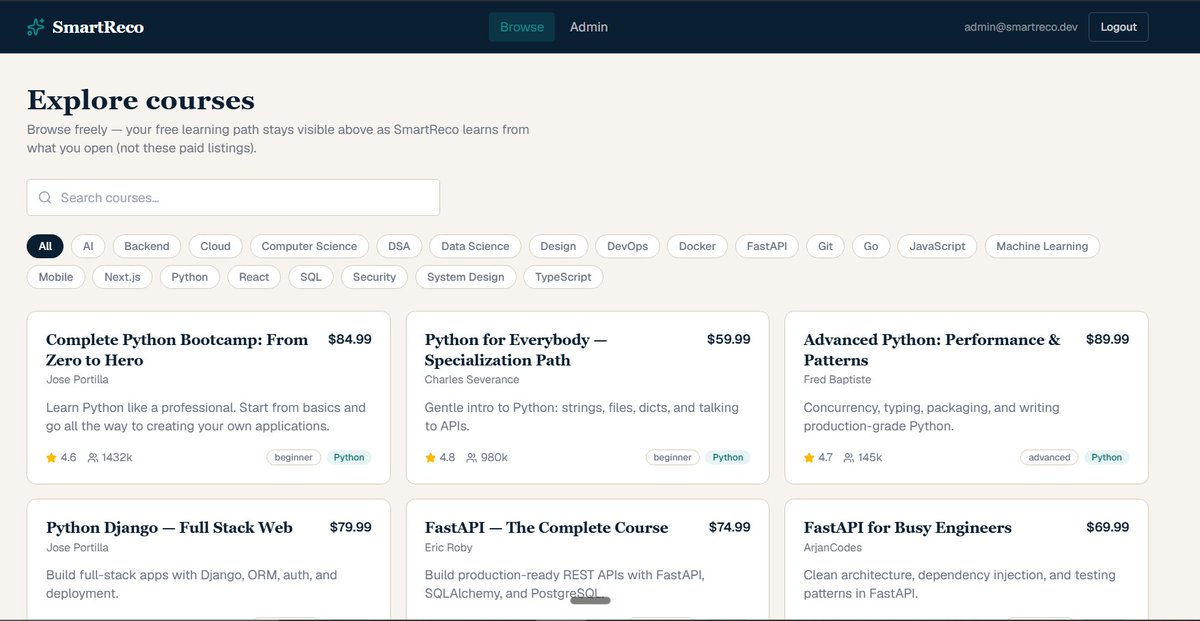Select the Next.js filter chip

coord(122,277)
